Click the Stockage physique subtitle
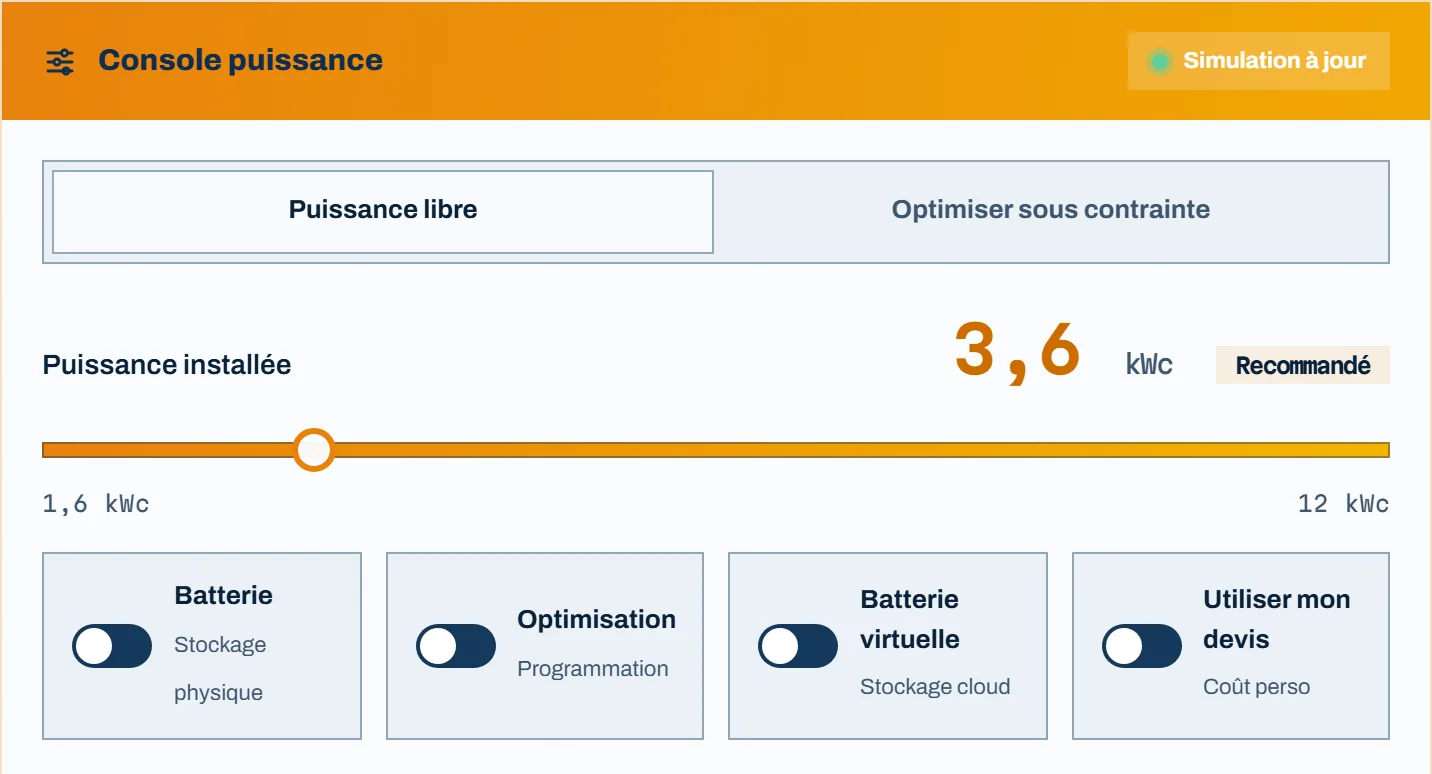The width and height of the screenshot is (1432, 774). pyautogui.click(x=220, y=669)
